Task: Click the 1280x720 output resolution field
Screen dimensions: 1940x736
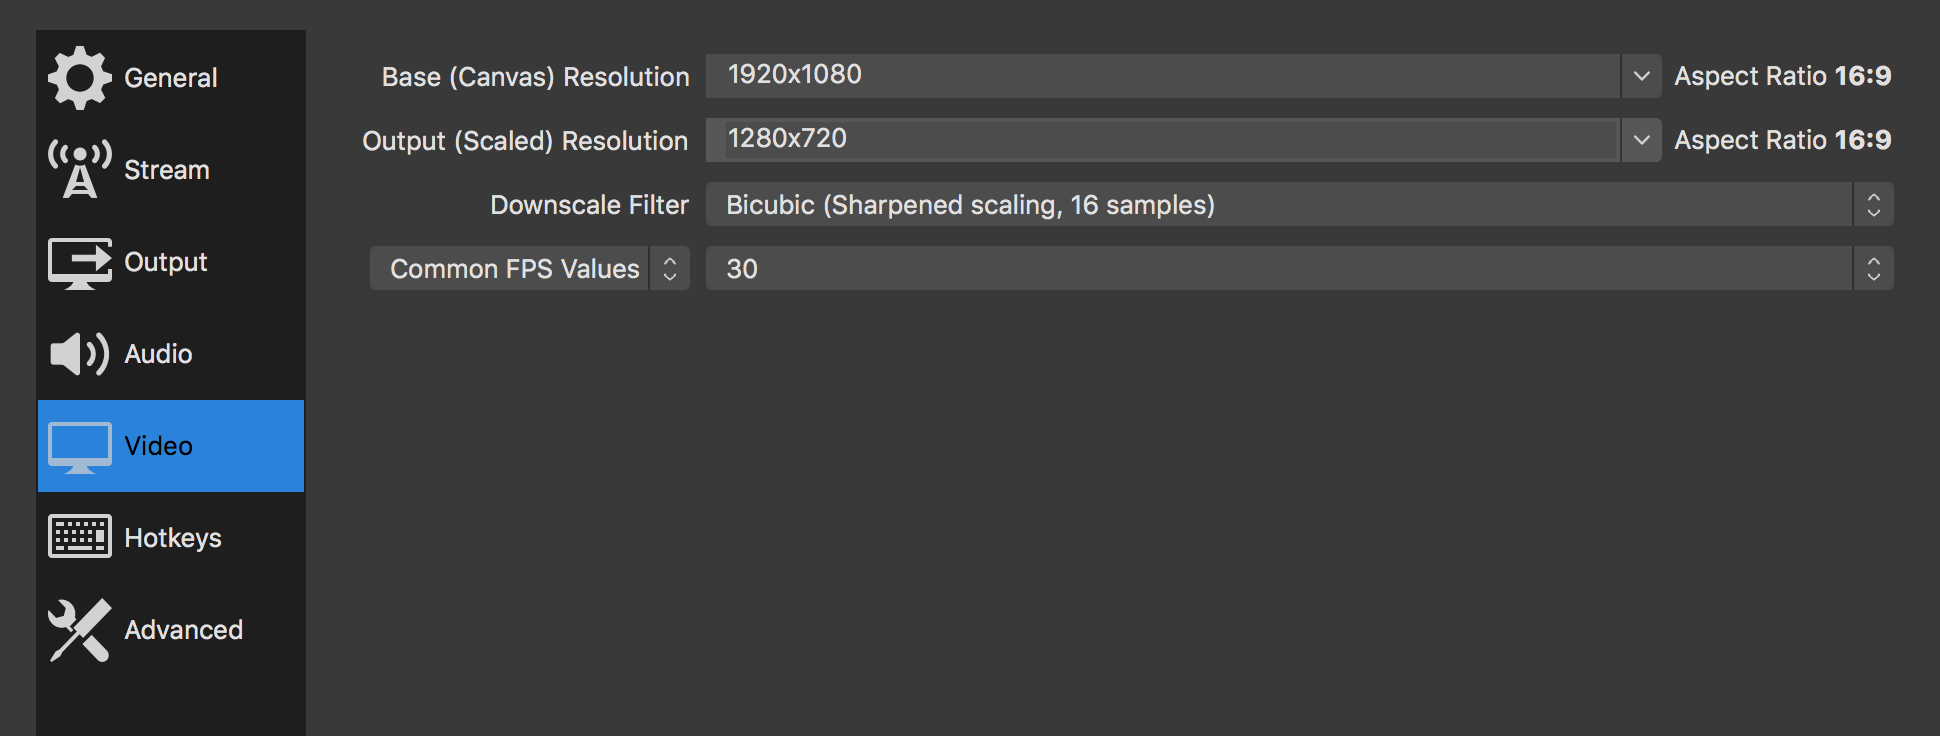Action: coord(1163,140)
